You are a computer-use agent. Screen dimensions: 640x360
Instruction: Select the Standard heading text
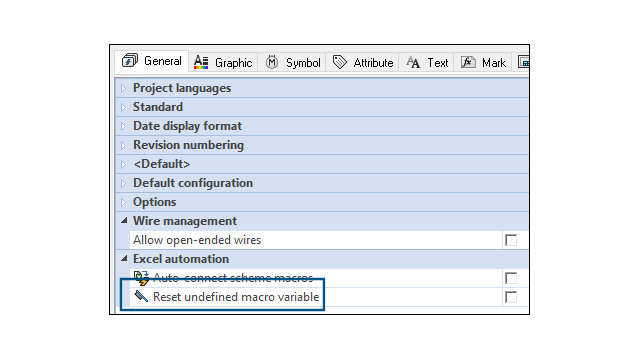point(158,107)
